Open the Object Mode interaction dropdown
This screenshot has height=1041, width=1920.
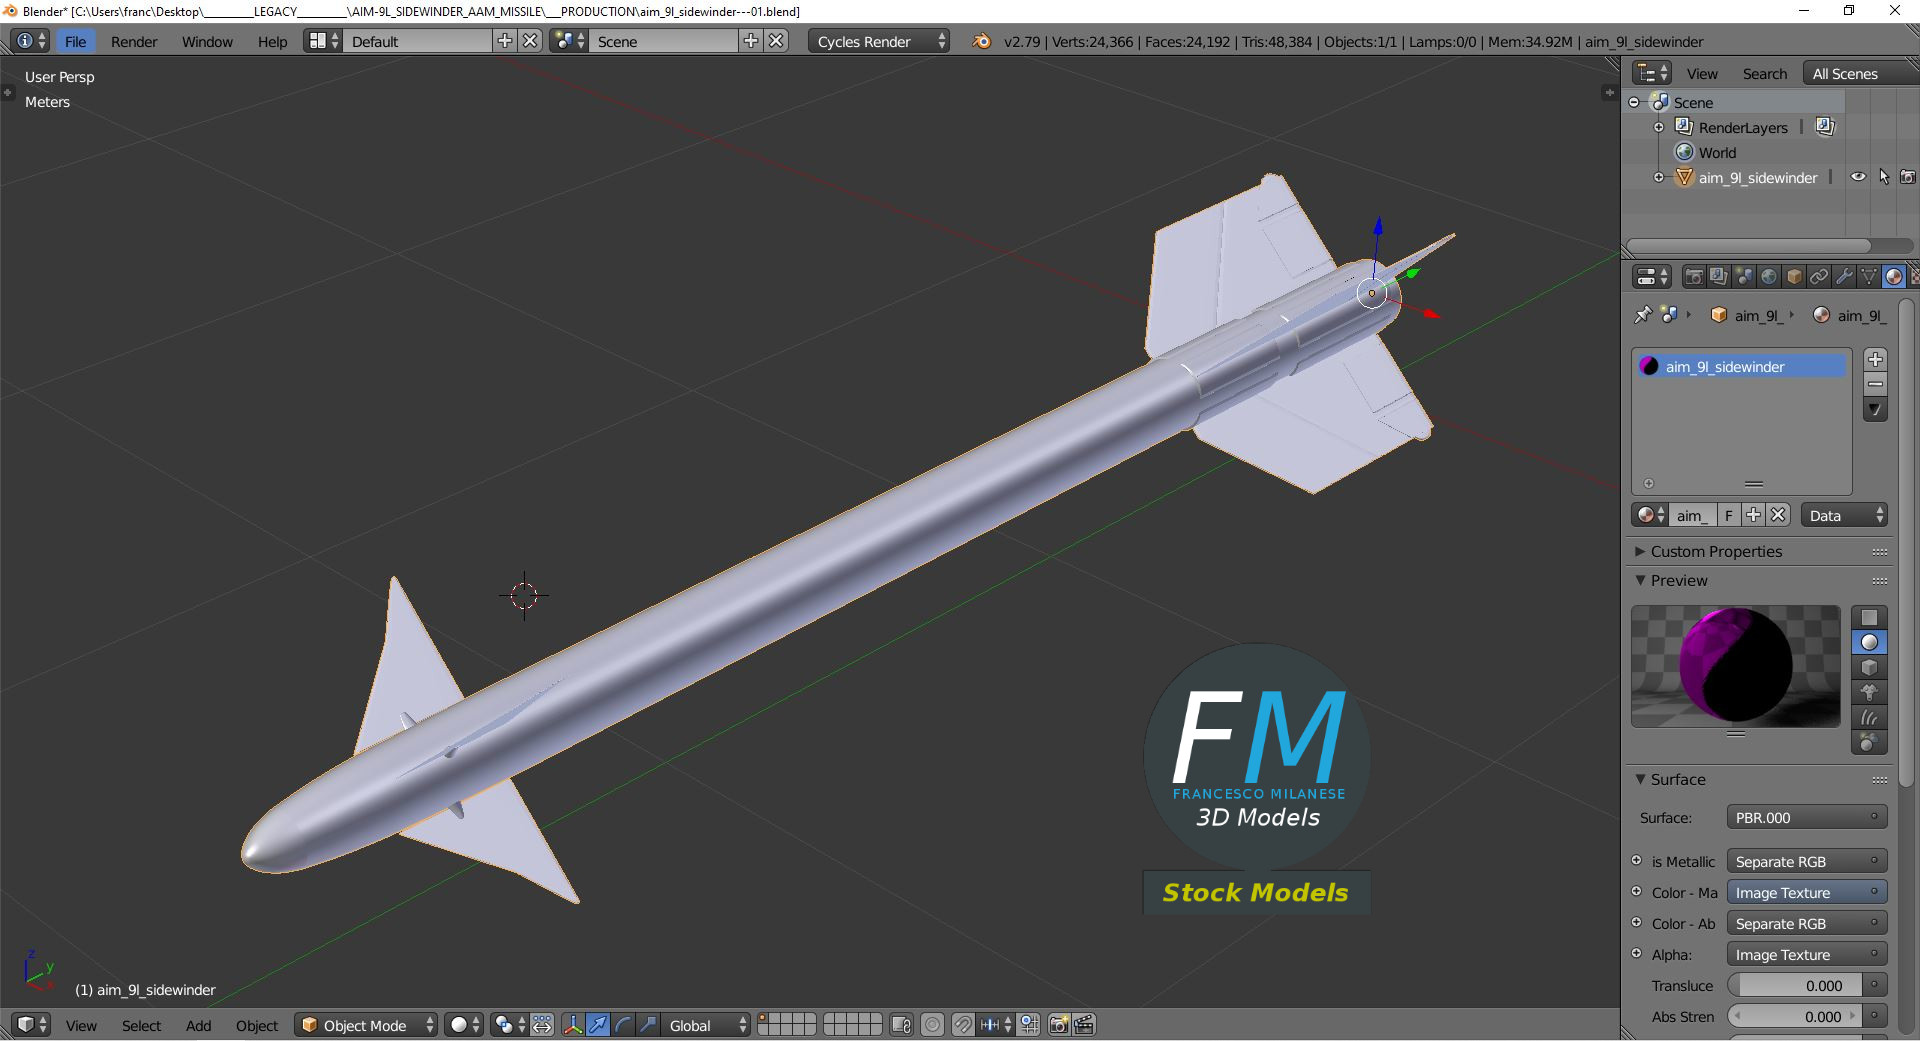(365, 1025)
